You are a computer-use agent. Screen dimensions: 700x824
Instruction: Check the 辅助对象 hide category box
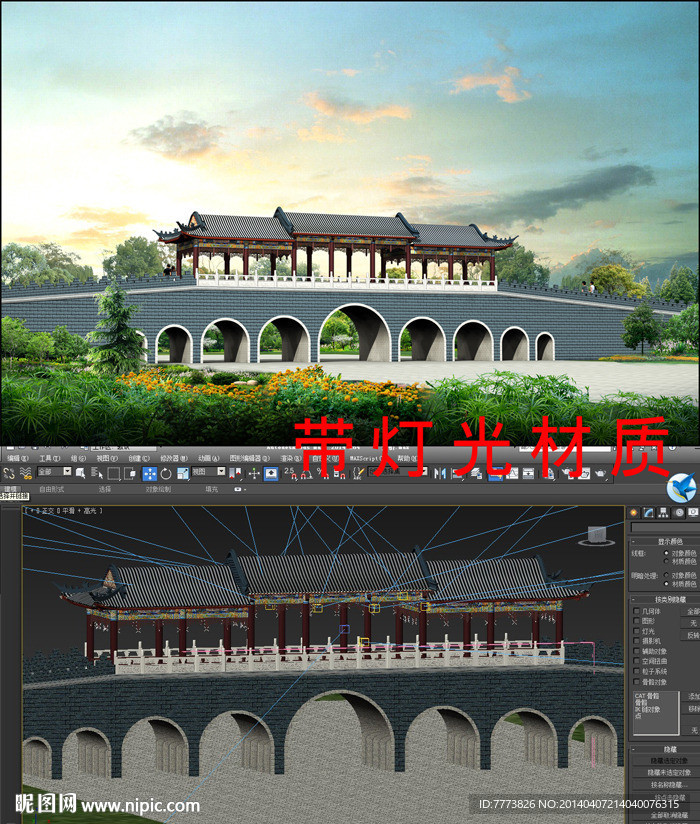(636, 651)
